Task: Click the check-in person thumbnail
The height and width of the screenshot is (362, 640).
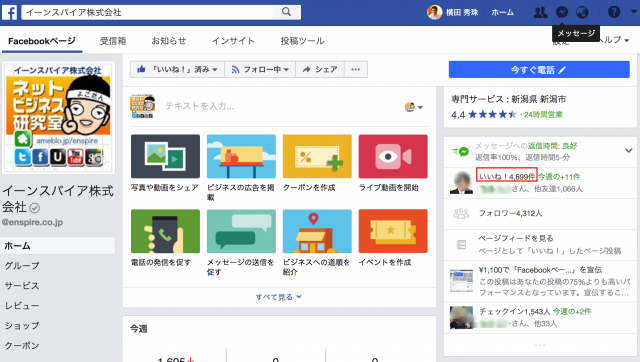Action: click(461, 318)
